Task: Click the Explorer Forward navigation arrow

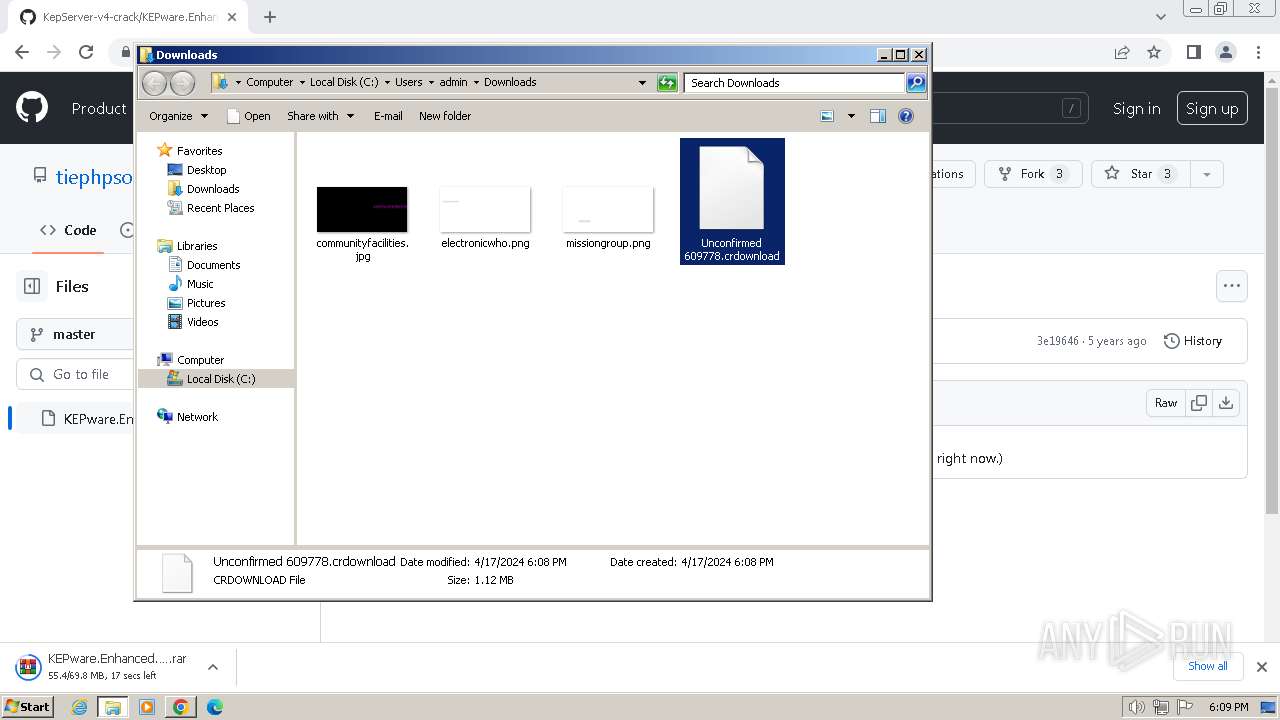Action: (x=182, y=83)
